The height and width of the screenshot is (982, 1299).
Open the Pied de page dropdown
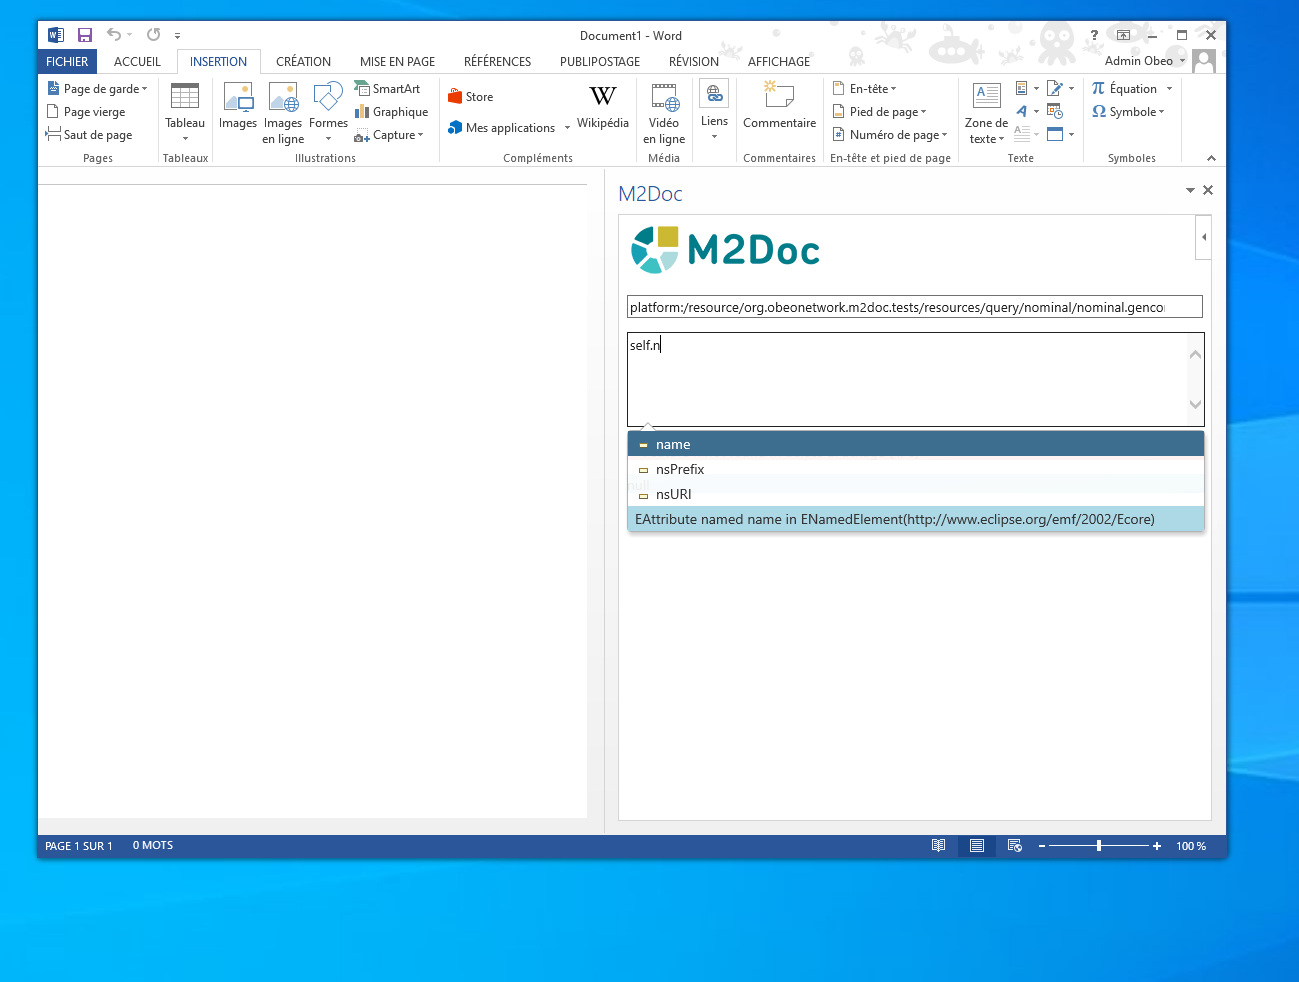(880, 112)
